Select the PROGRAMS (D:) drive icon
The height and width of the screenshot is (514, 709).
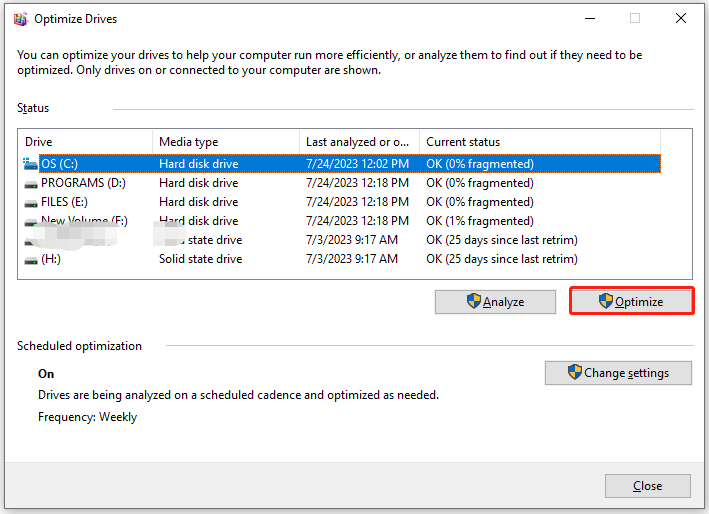(x=31, y=184)
